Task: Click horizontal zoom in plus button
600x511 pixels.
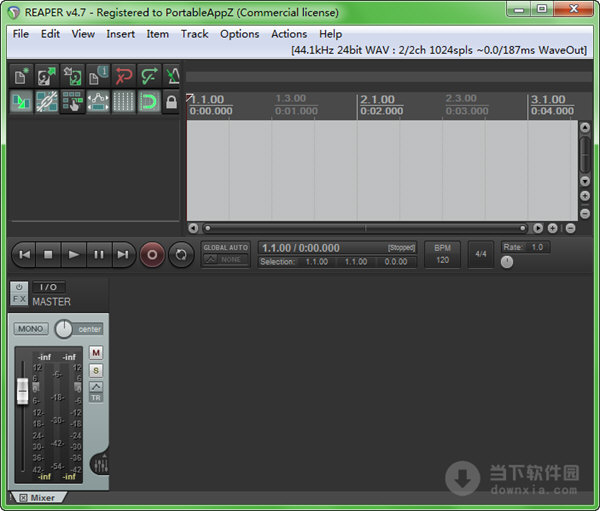Action: [x=552, y=228]
